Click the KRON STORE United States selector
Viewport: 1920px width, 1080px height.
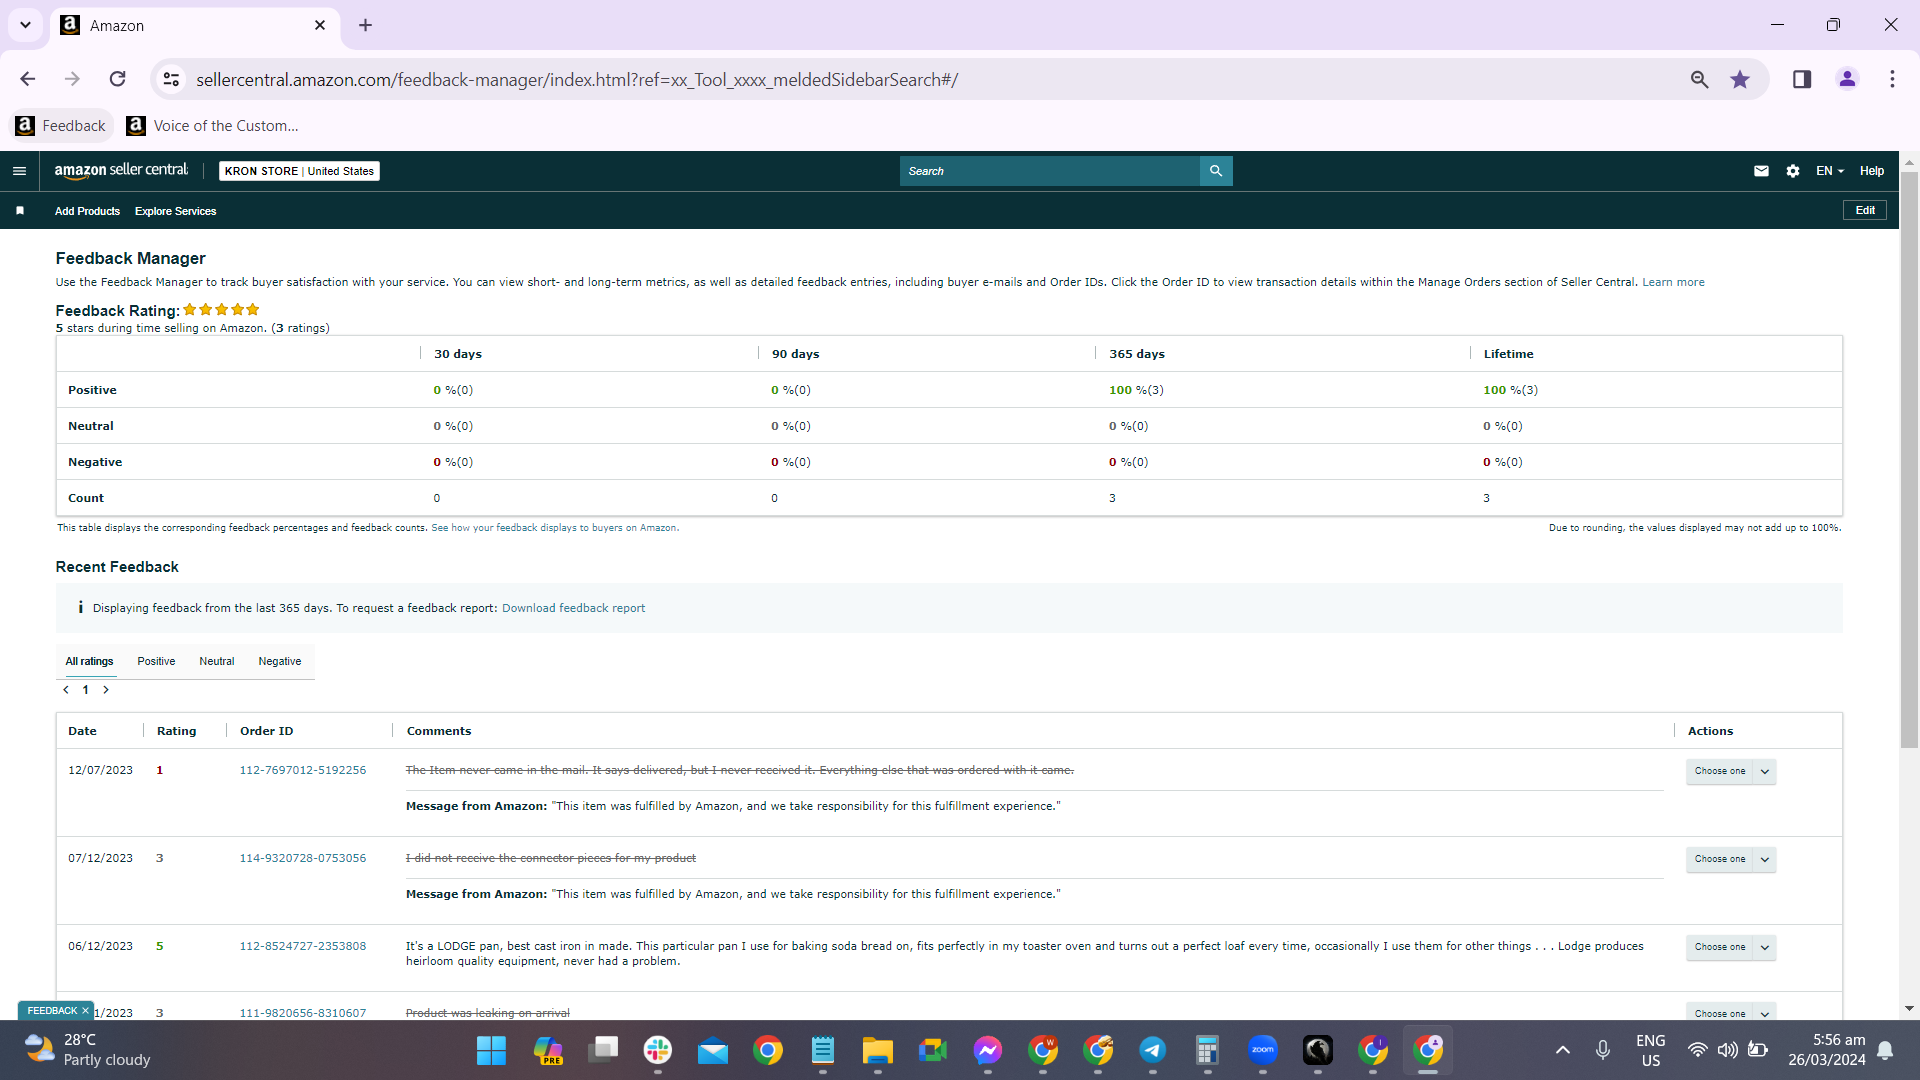tap(299, 171)
